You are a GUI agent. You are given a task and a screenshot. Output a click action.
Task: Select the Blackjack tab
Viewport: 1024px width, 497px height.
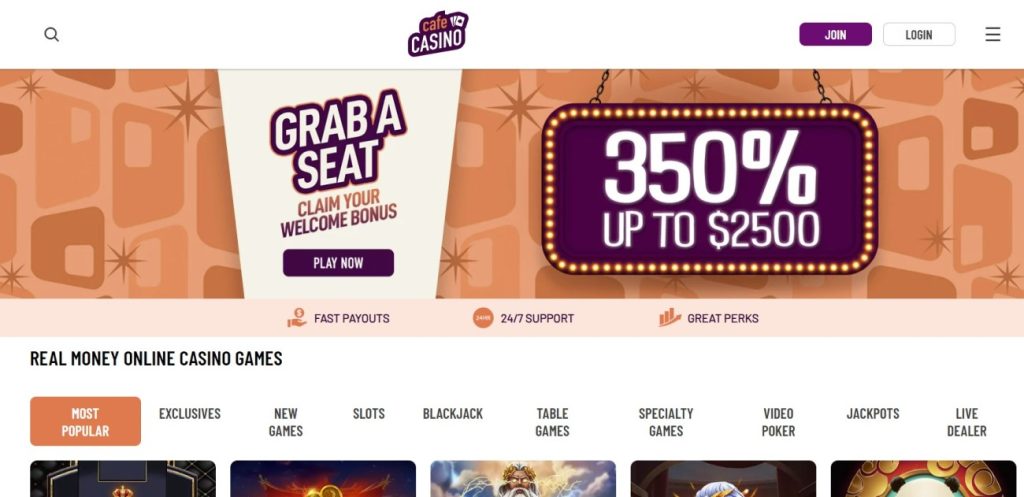[453, 413]
